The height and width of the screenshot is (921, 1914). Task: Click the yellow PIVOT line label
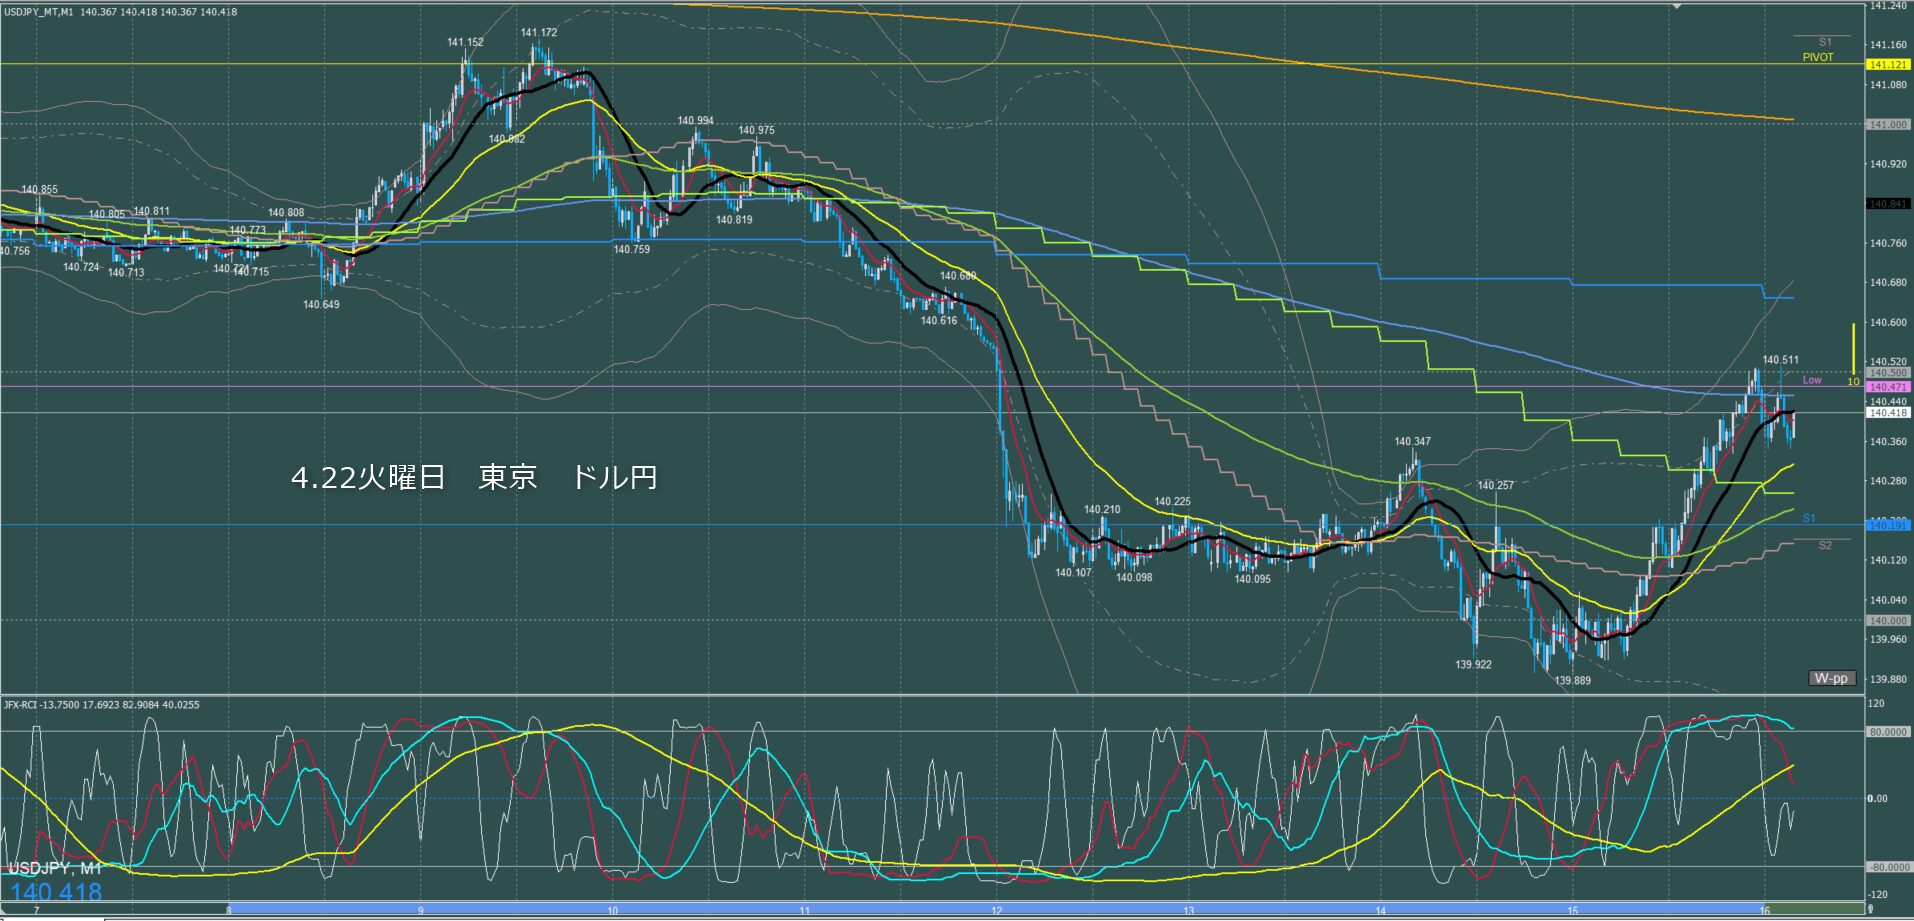click(1818, 57)
